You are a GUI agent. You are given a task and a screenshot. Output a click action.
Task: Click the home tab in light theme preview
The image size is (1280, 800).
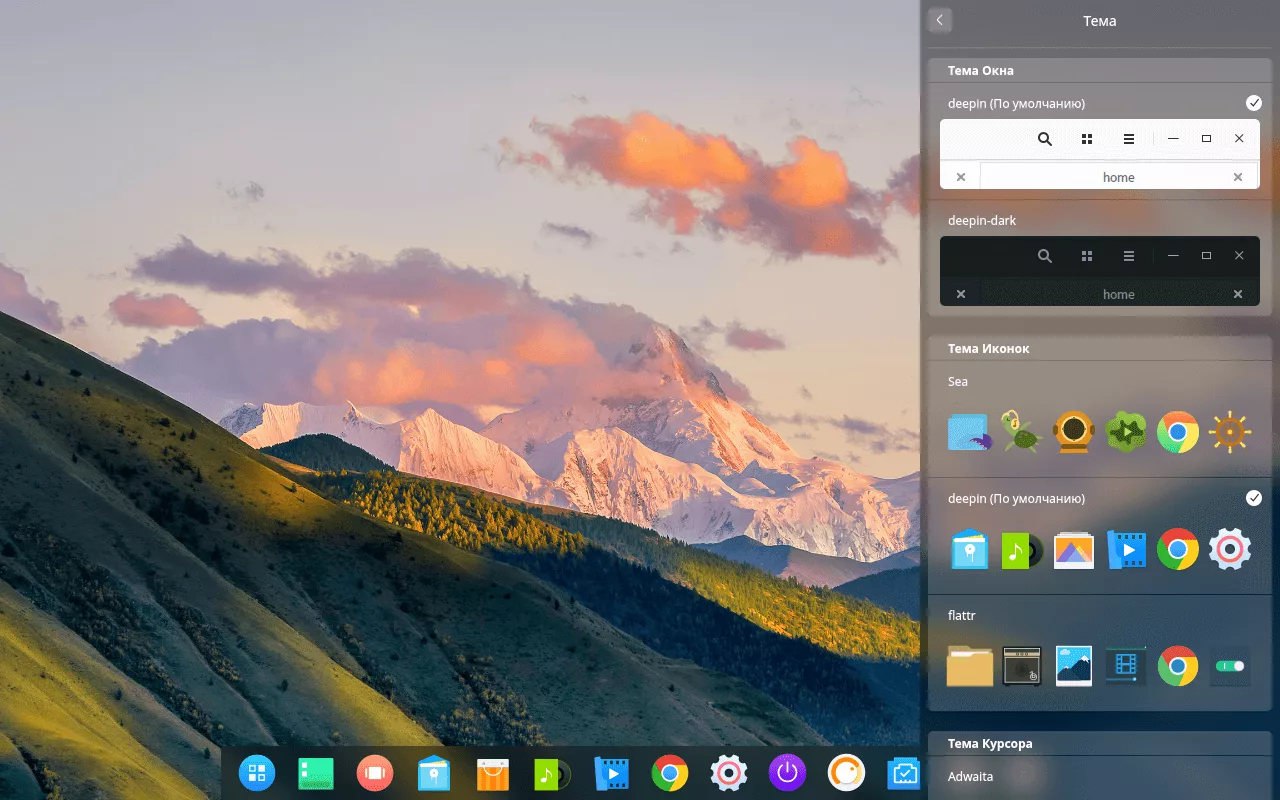pyautogui.click(x=1118, y=177)
